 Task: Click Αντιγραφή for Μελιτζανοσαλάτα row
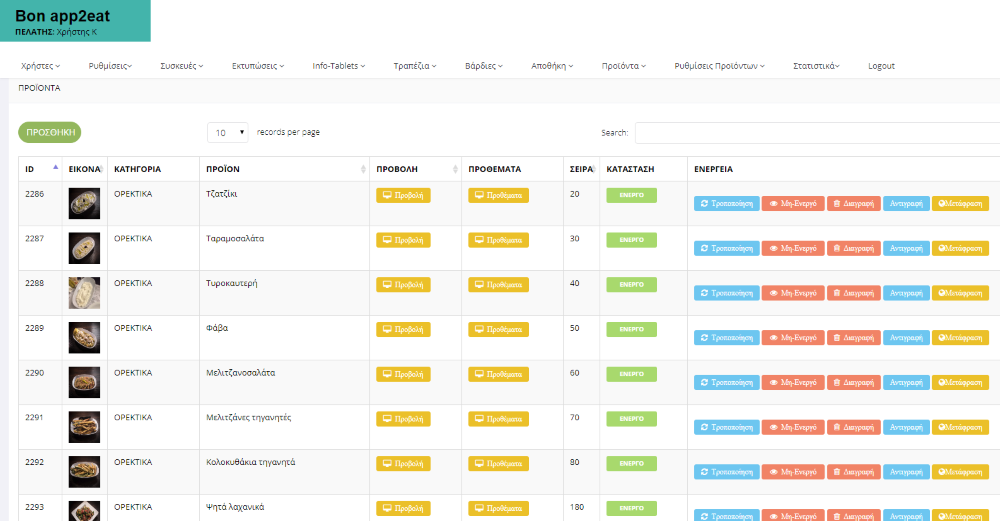[x=906, y=382]
